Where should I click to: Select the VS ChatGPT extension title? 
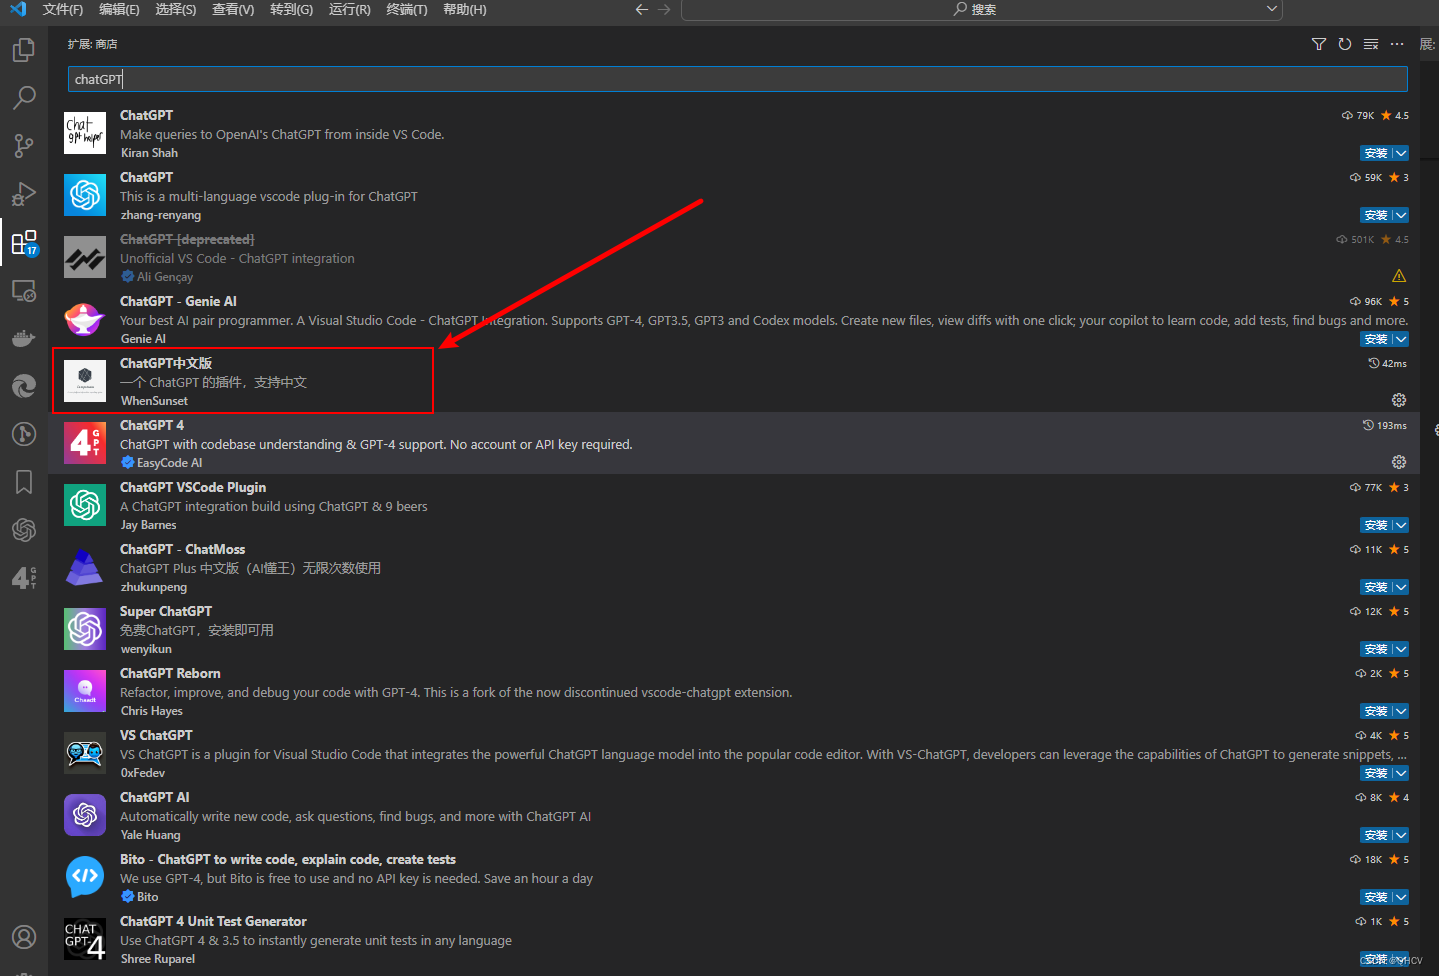[x=156, y=735]
